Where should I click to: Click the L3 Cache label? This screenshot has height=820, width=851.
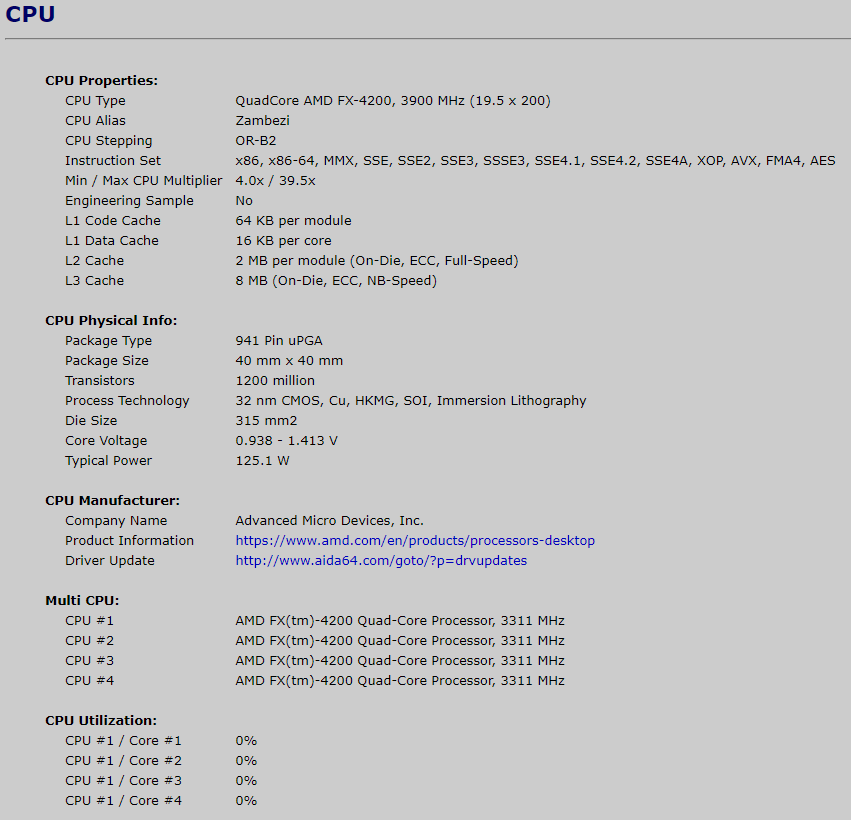[94, 281]
